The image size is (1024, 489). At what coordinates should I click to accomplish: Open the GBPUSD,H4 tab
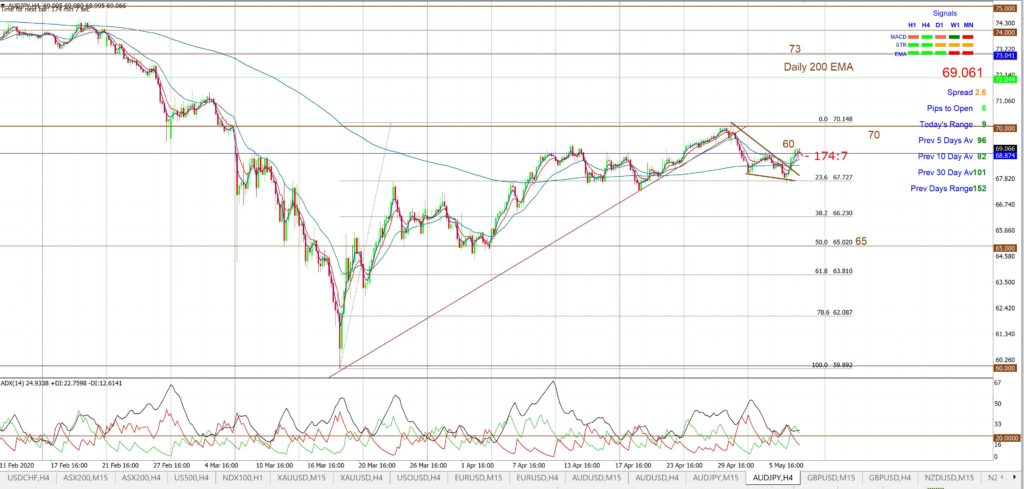coord(891,478)
